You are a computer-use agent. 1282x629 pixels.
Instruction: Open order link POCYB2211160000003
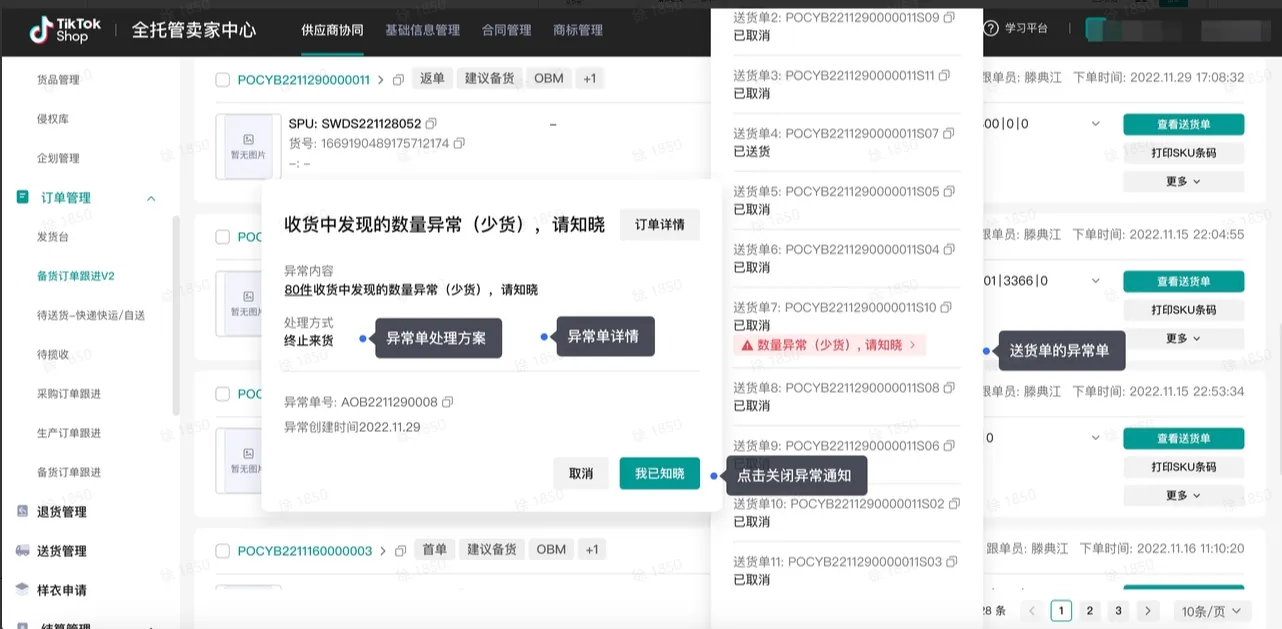pos(305,551)
